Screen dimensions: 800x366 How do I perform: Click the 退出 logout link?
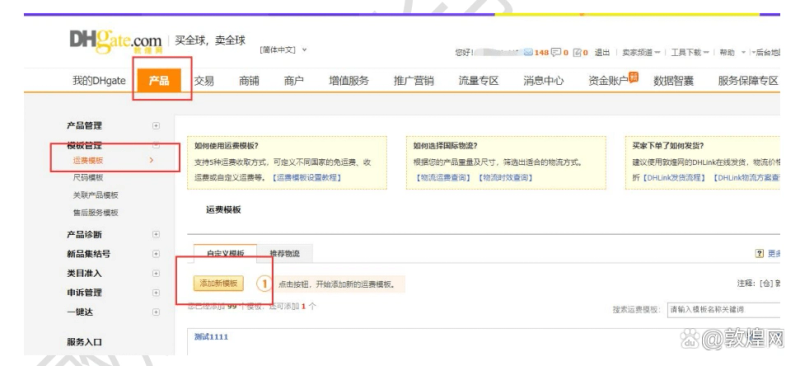[x=602, y=53]
